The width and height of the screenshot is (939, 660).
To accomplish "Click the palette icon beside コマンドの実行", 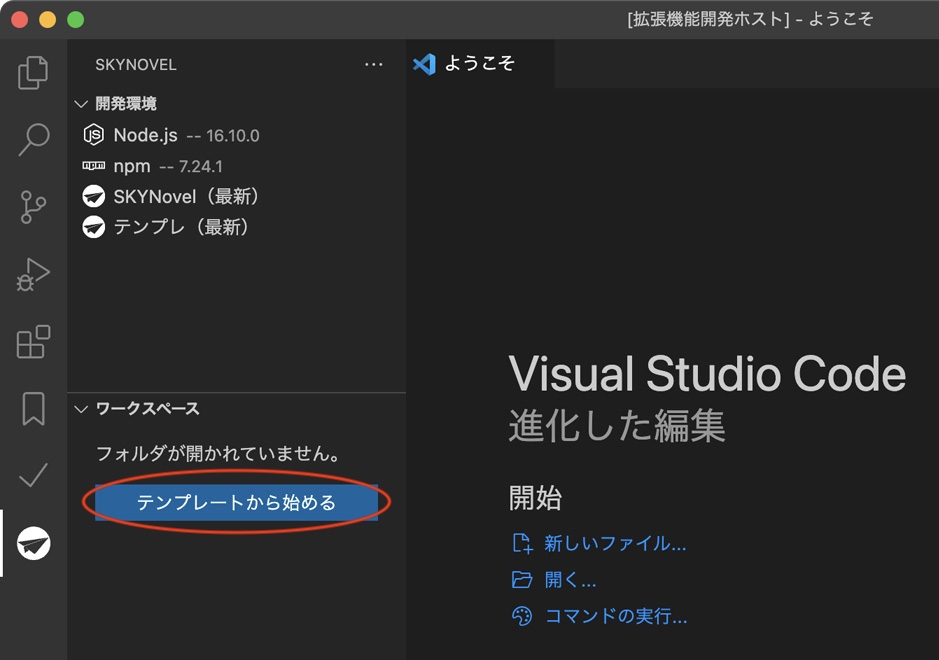I will coord(522,616).
